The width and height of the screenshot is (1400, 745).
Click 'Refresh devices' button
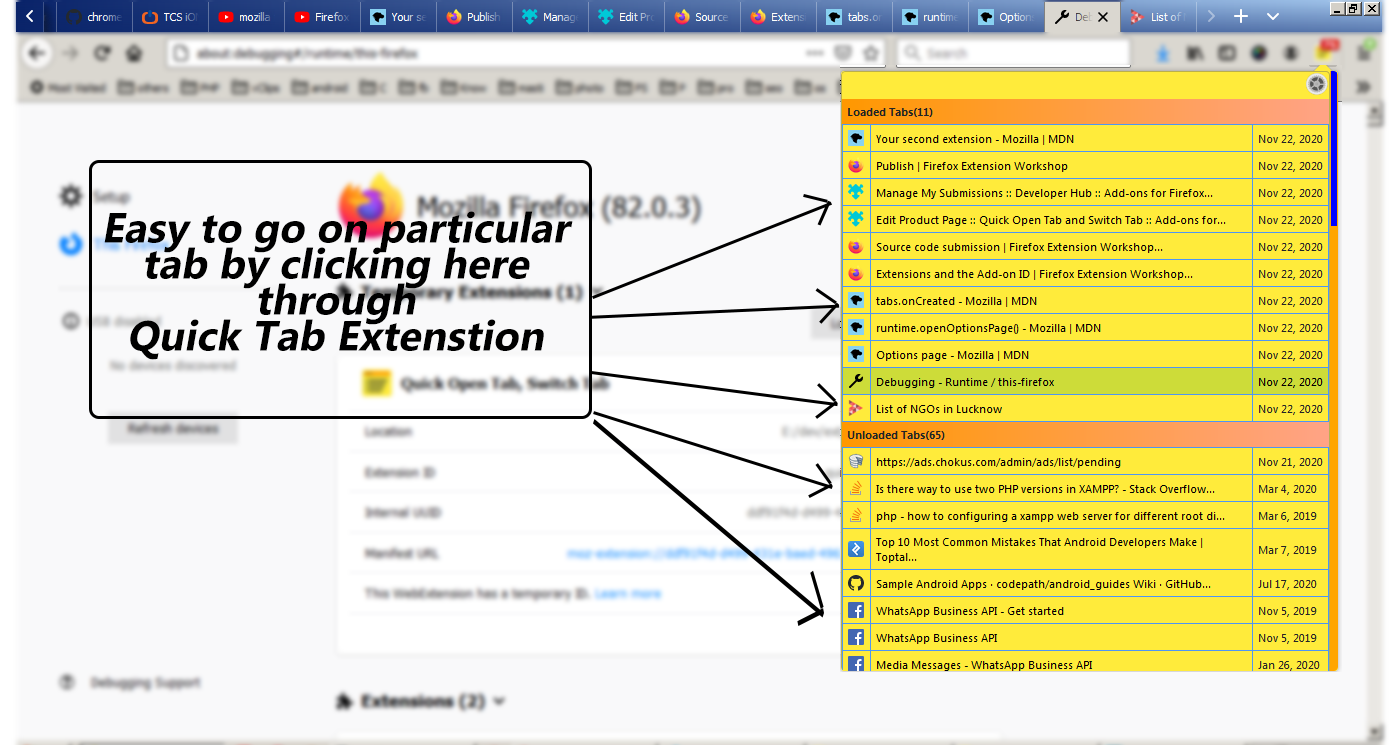point(173,428)
